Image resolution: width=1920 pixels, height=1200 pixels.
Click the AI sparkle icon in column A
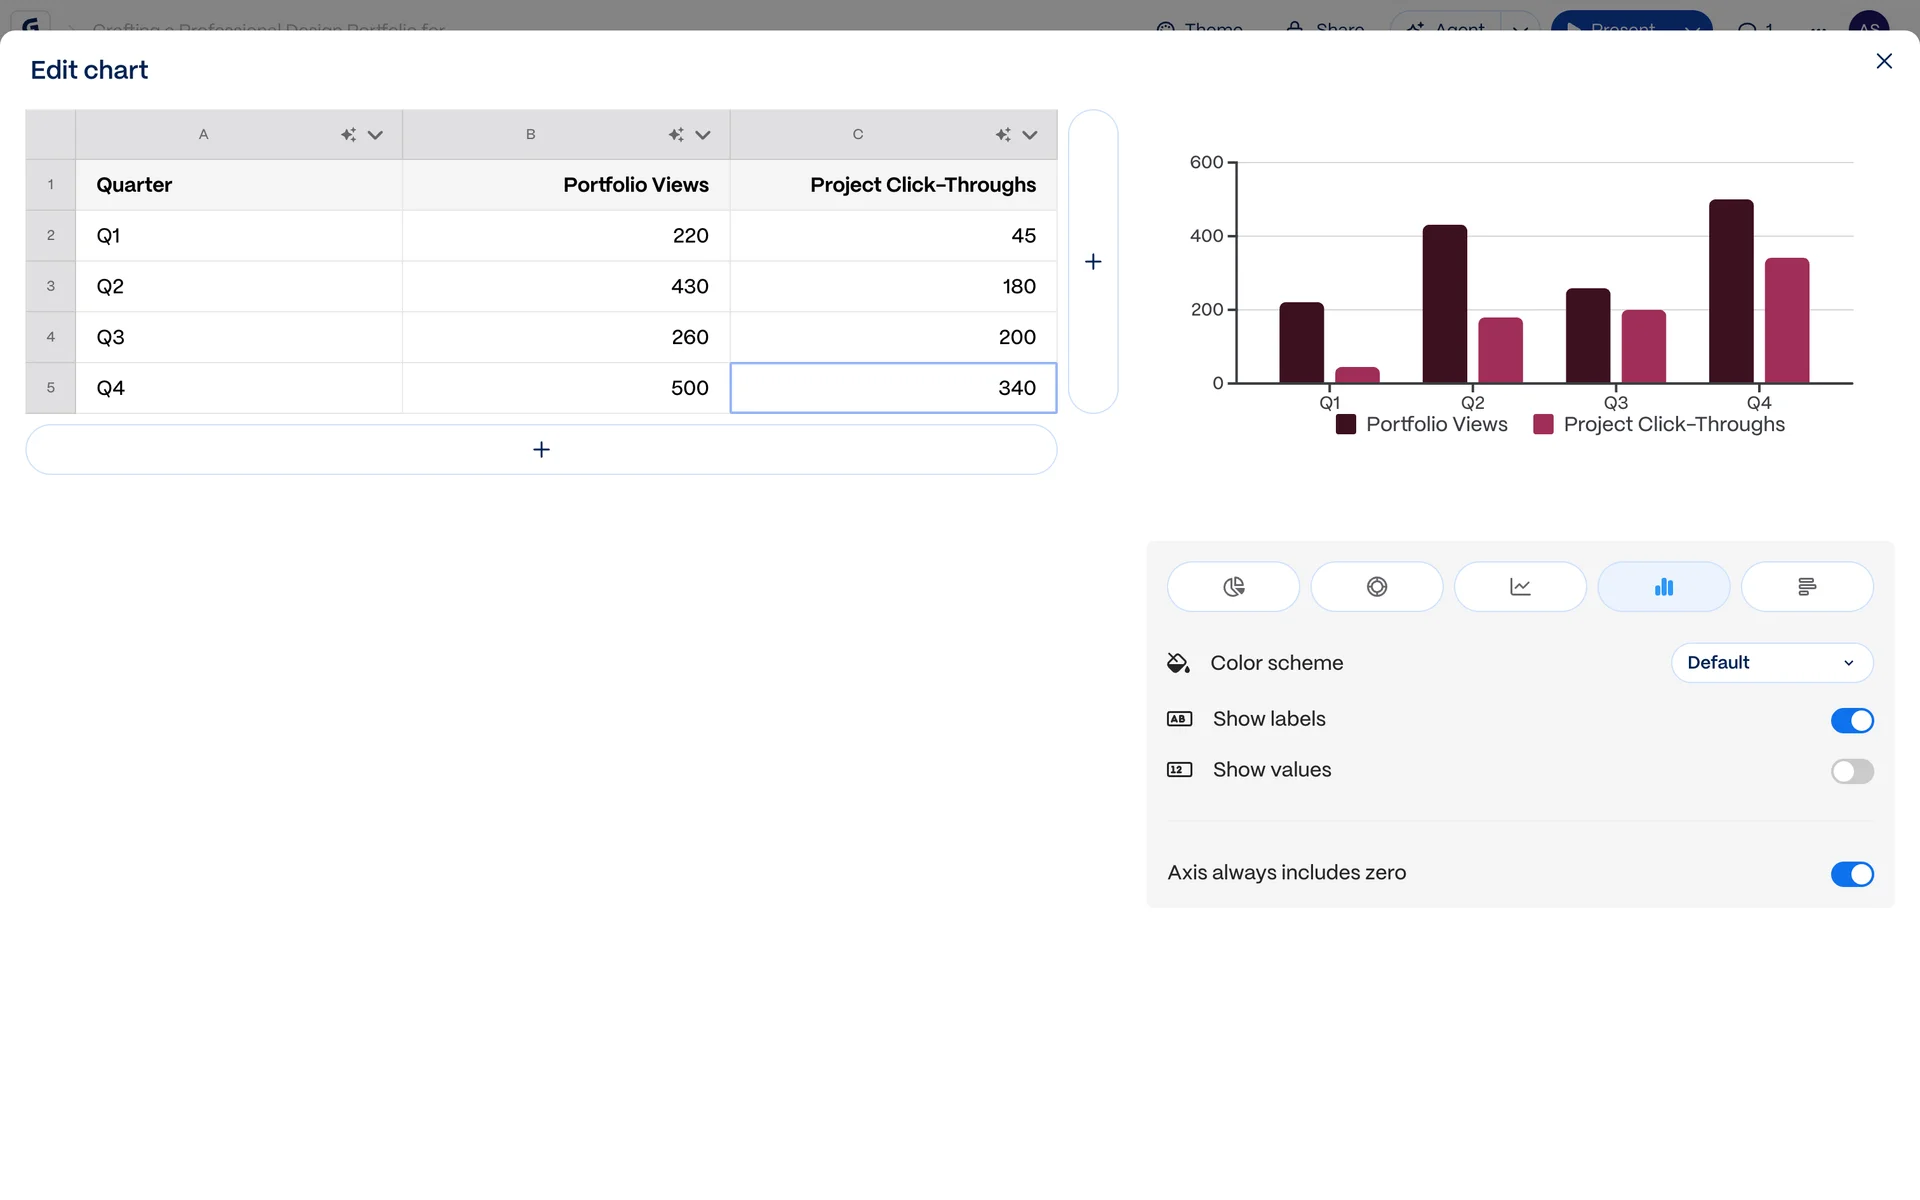pos(348,135)
